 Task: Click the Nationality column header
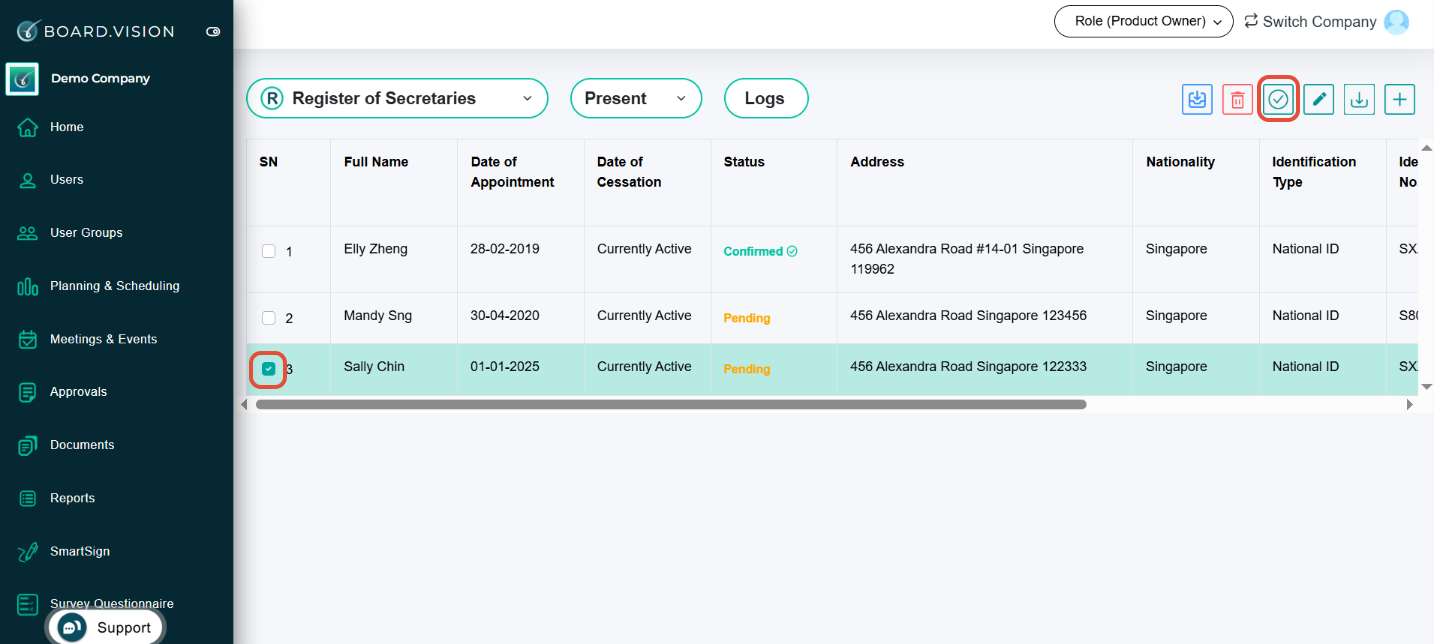(1180, 162)
